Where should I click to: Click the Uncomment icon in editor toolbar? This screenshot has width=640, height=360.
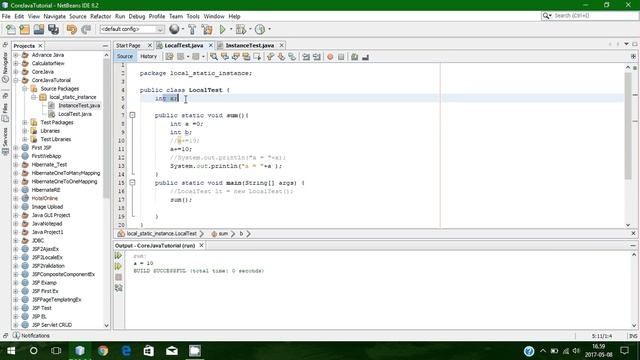coord(365,57)
